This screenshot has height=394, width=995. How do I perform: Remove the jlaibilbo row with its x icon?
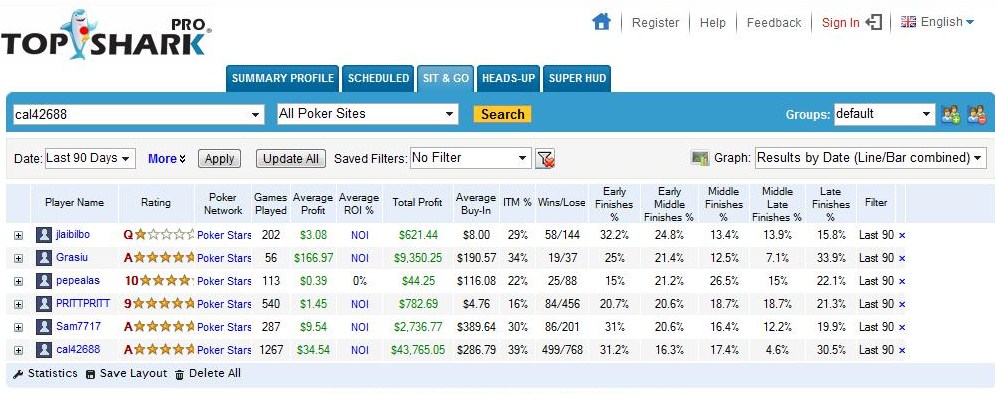coord(902,235)
